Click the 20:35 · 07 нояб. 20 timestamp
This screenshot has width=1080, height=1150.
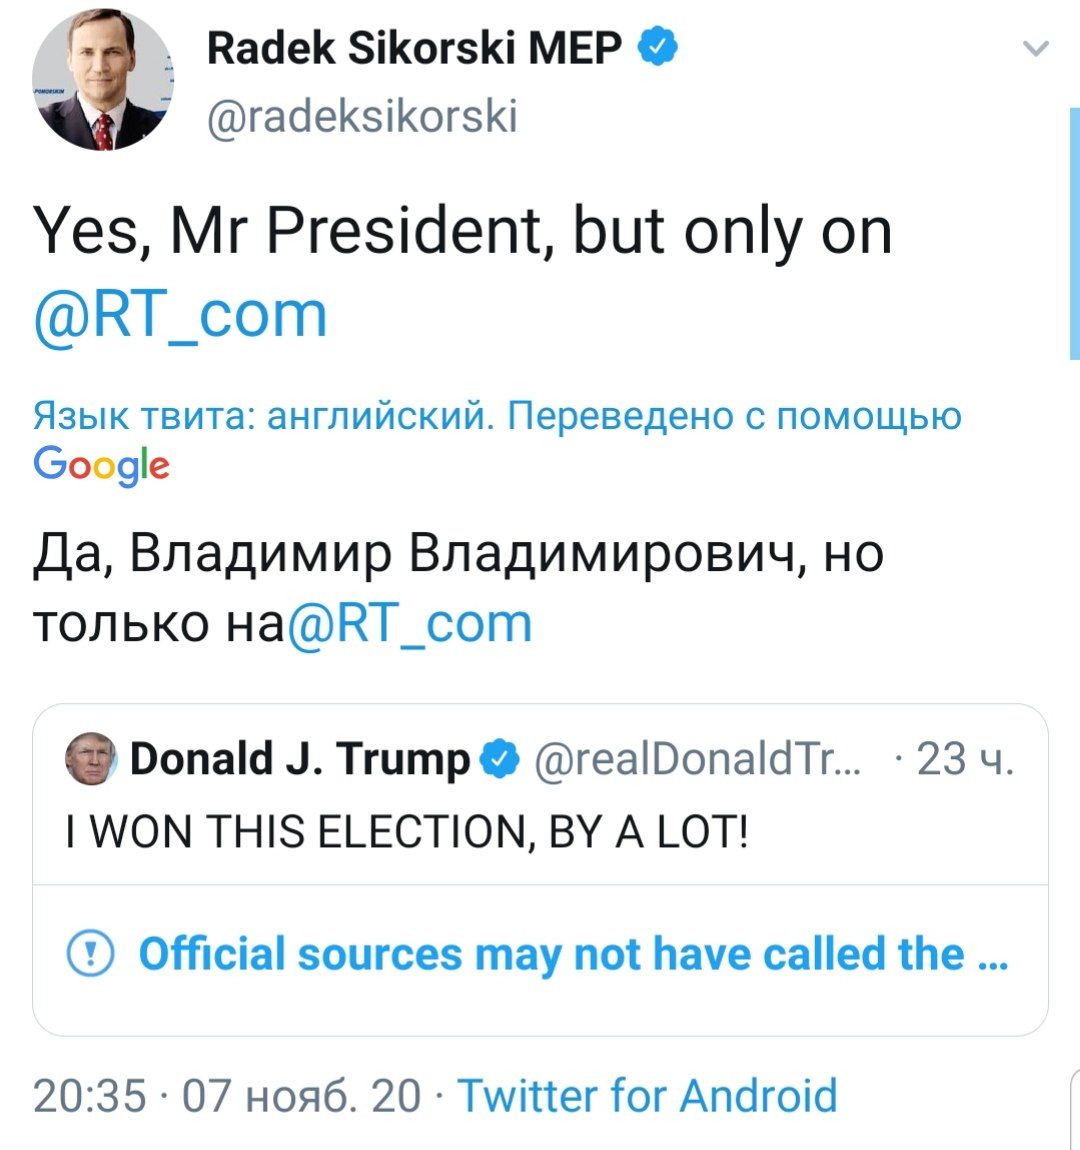[x=227, y=1096]
